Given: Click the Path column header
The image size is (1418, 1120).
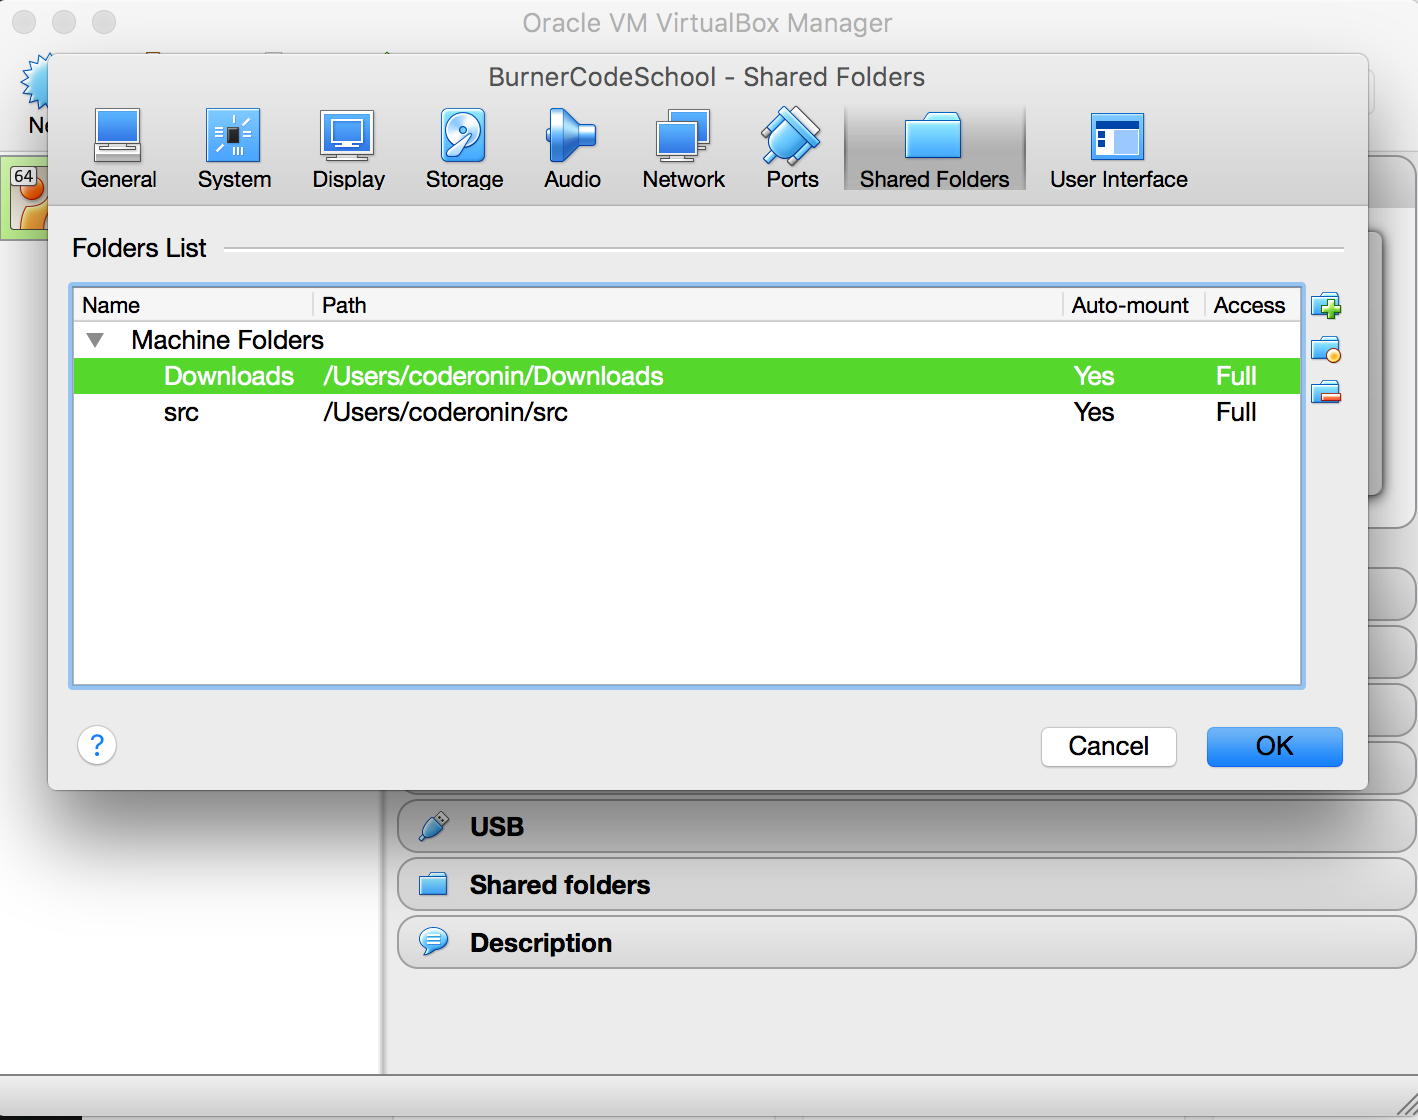Looking at the screenshot, I should [x=687, y=305].
